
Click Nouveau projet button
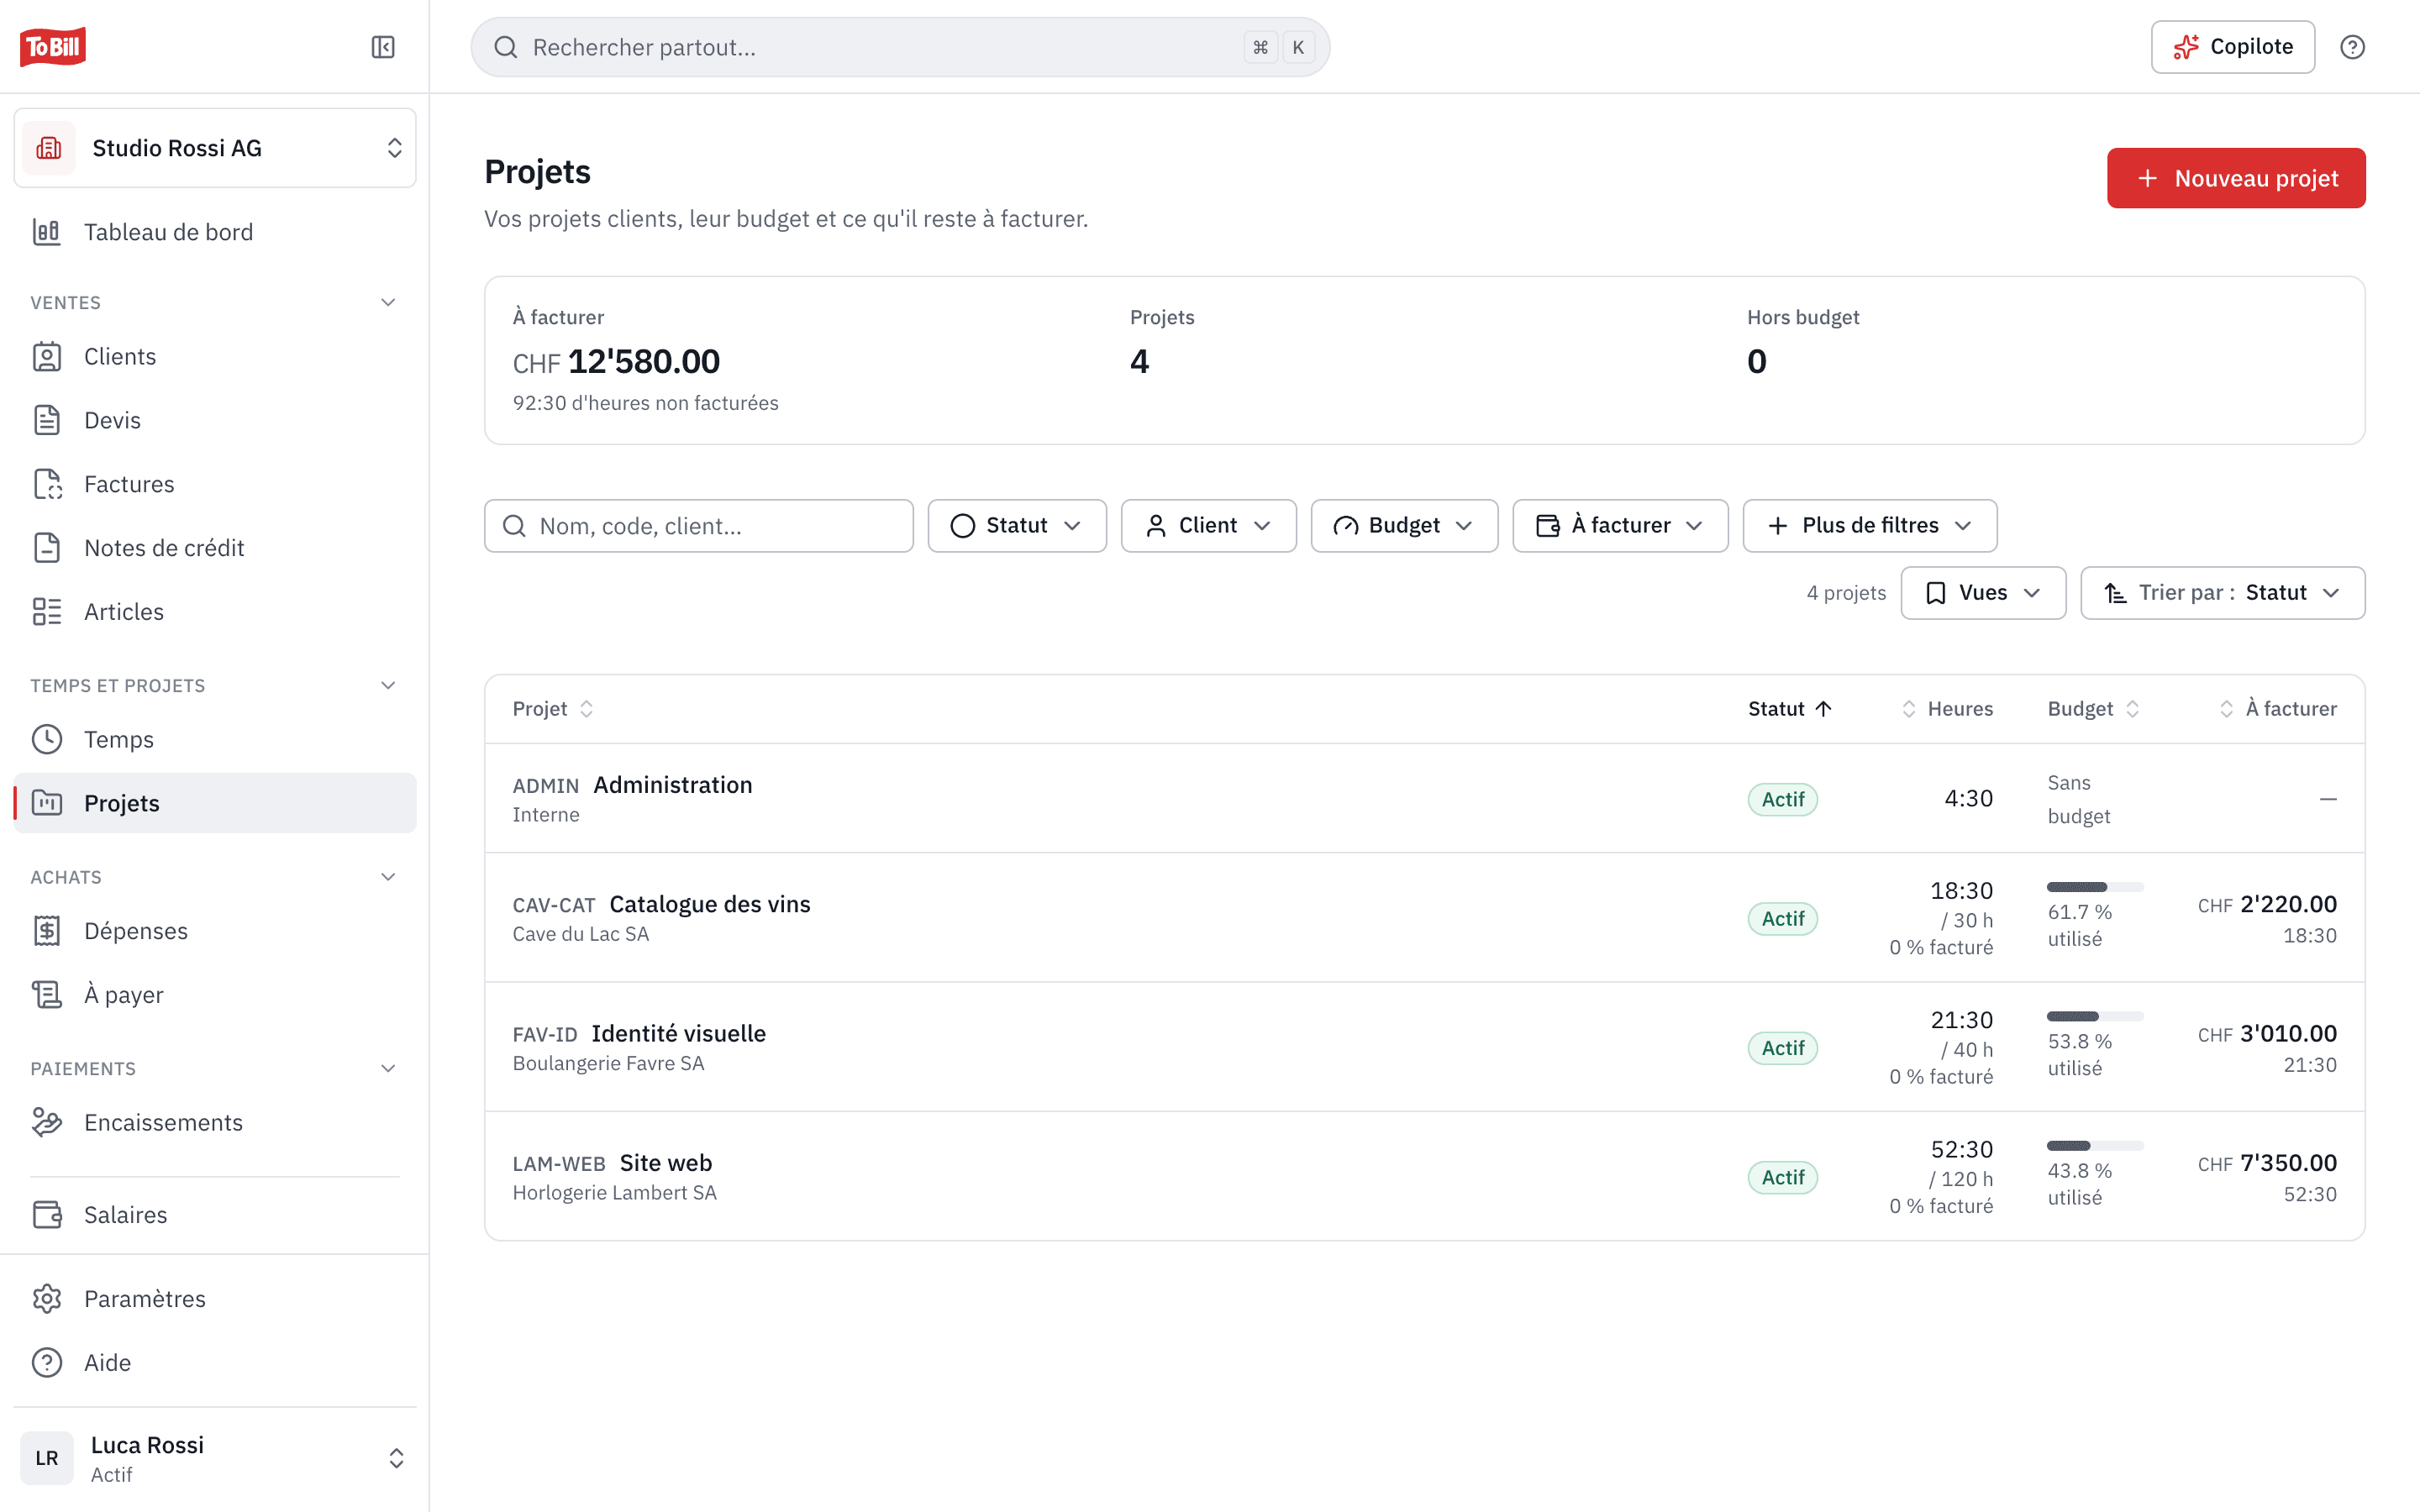[x=2236, y=178]
